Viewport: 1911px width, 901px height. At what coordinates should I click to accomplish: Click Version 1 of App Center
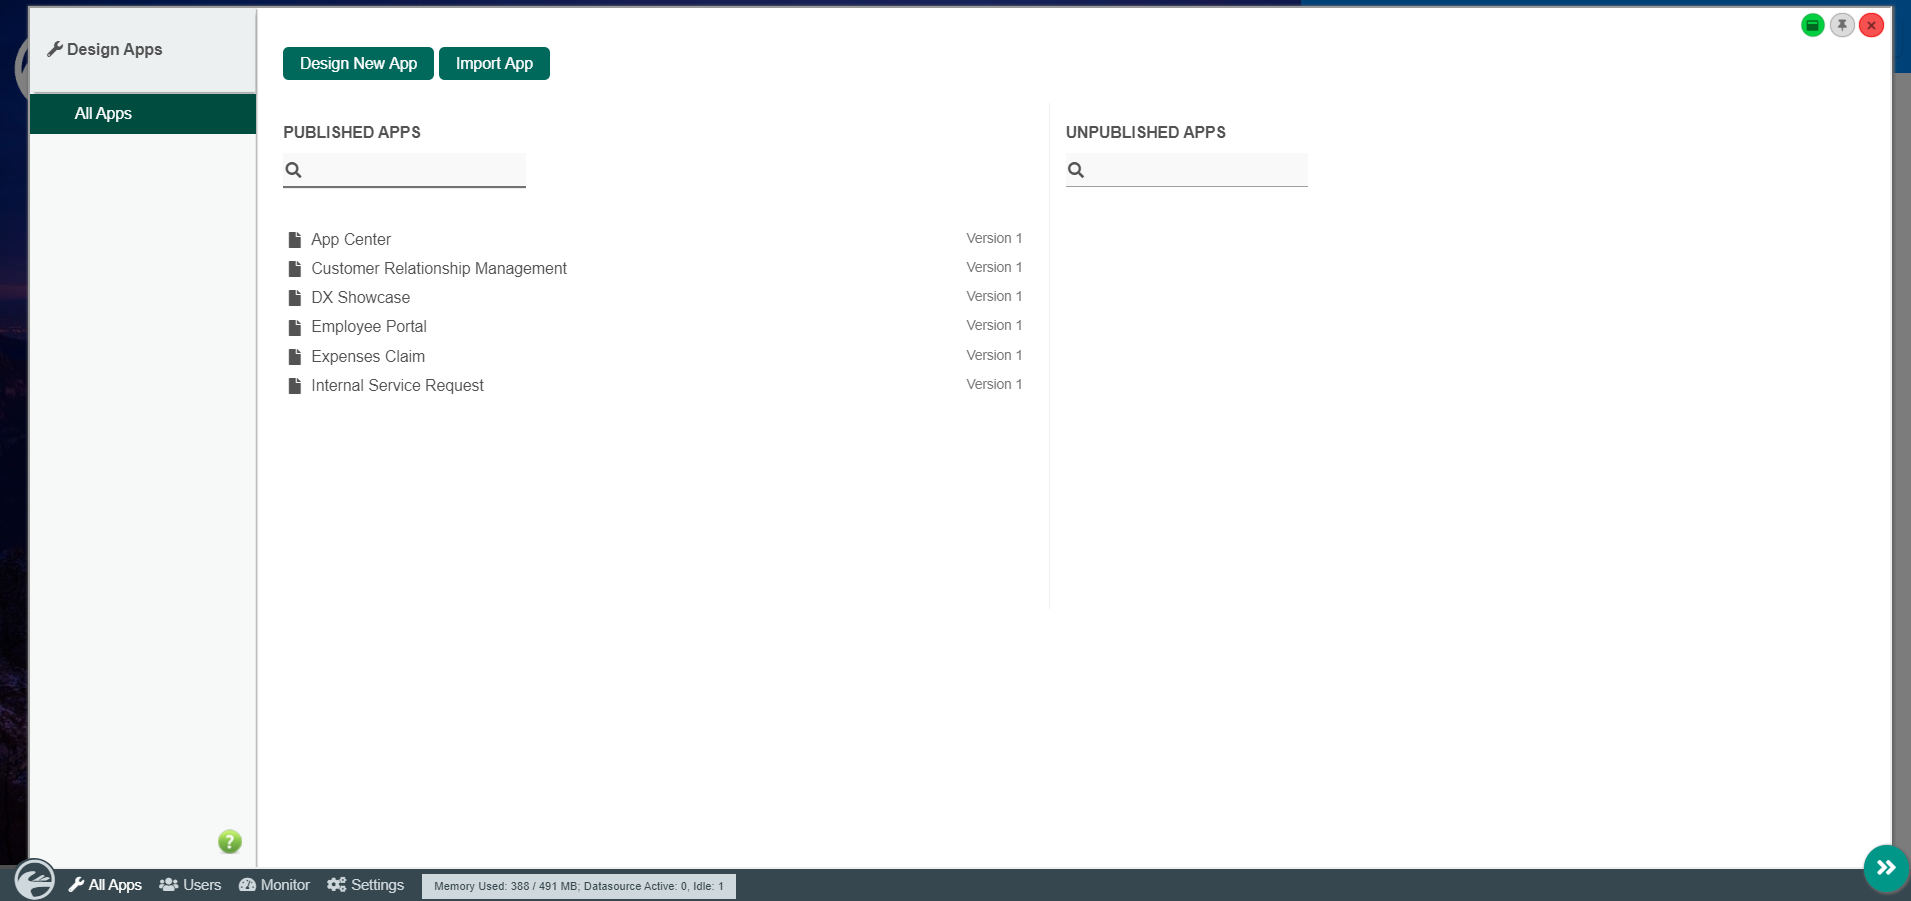994,238
